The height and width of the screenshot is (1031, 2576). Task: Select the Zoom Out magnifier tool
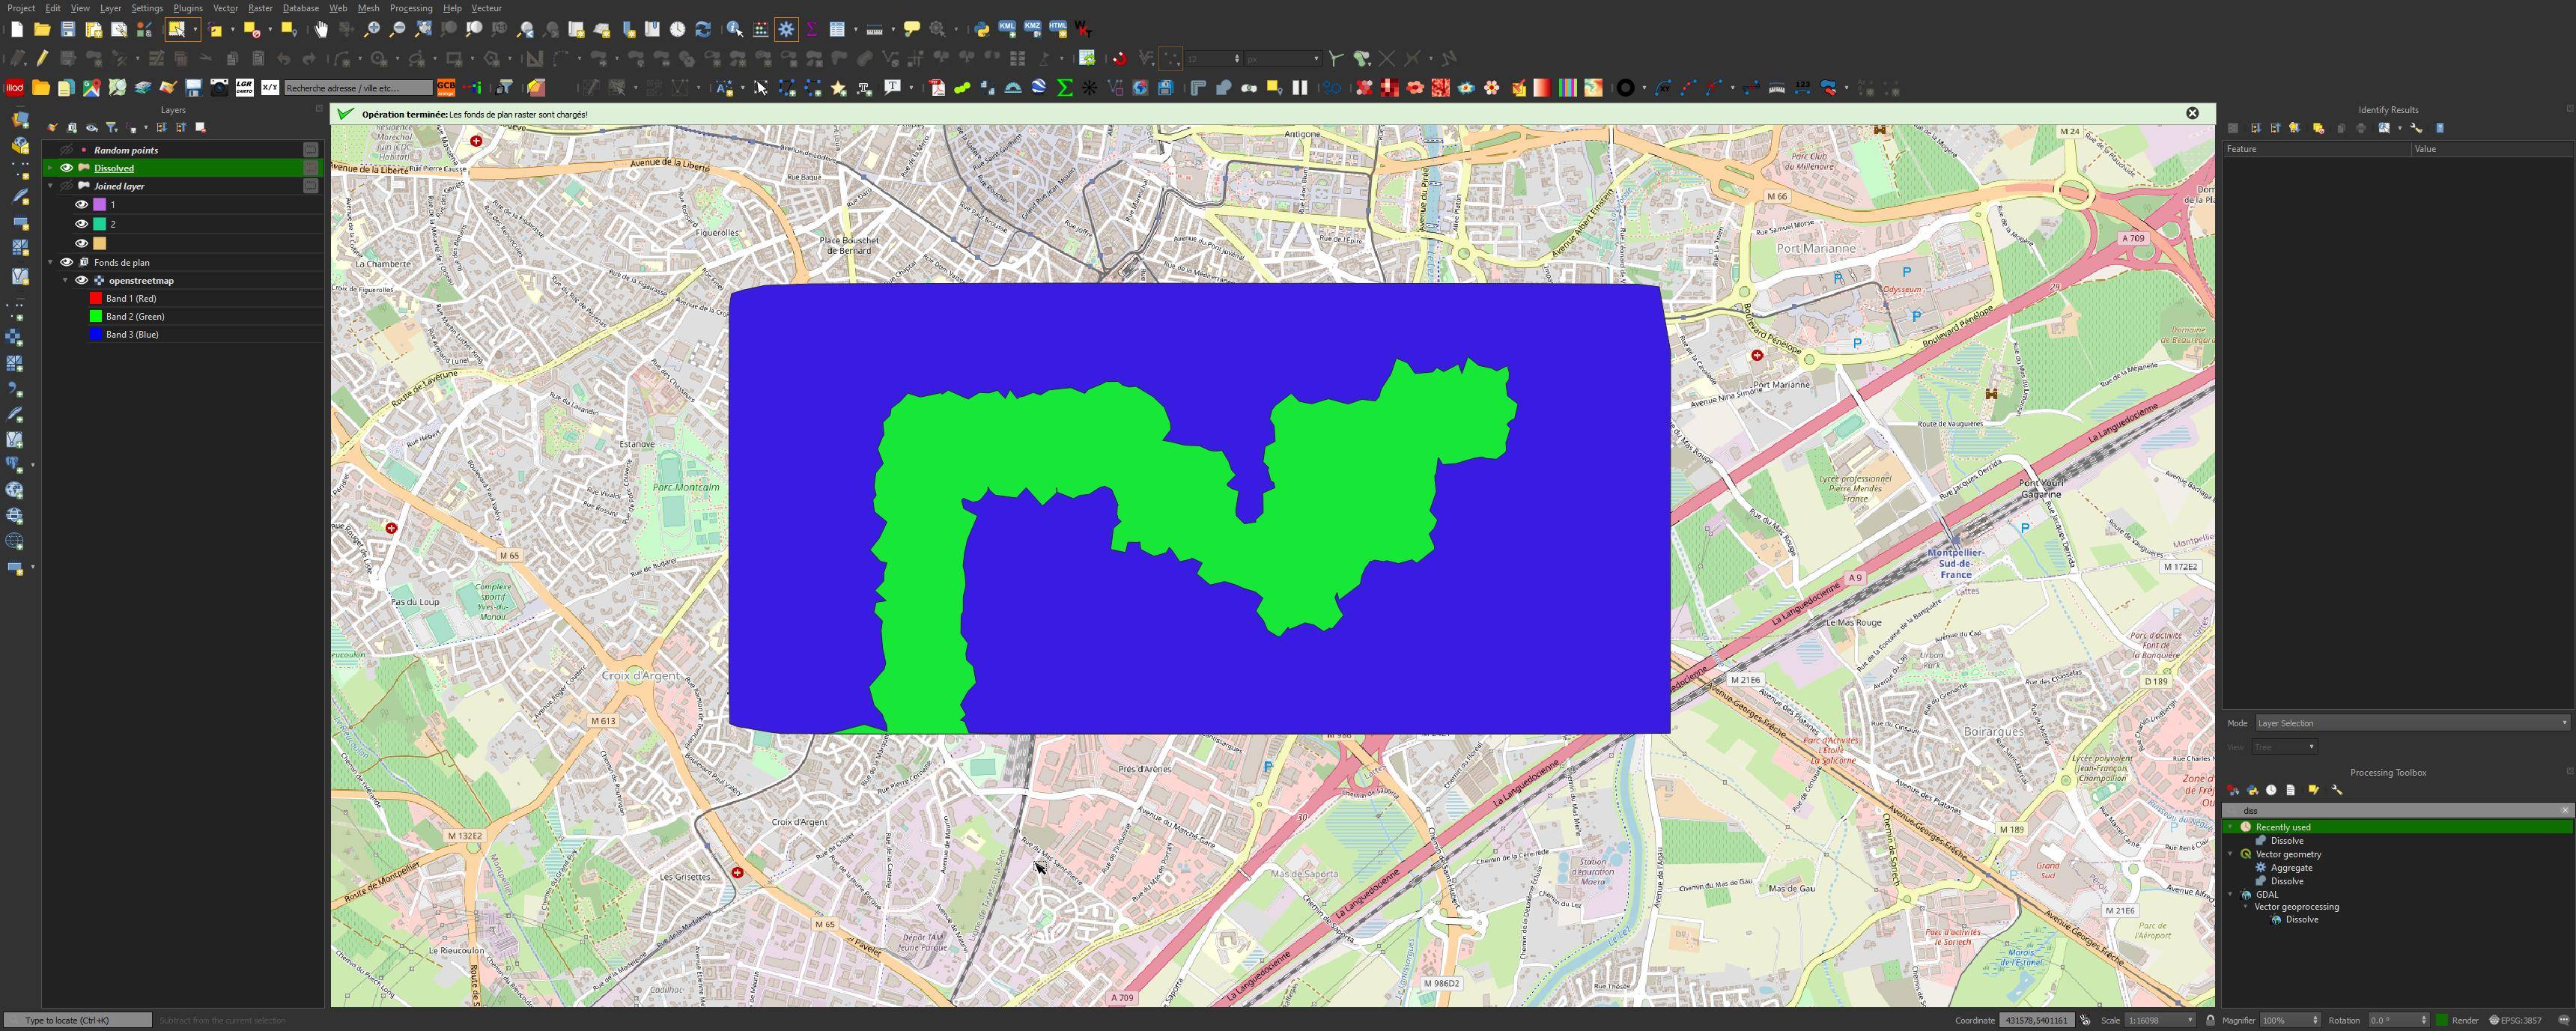397,29
